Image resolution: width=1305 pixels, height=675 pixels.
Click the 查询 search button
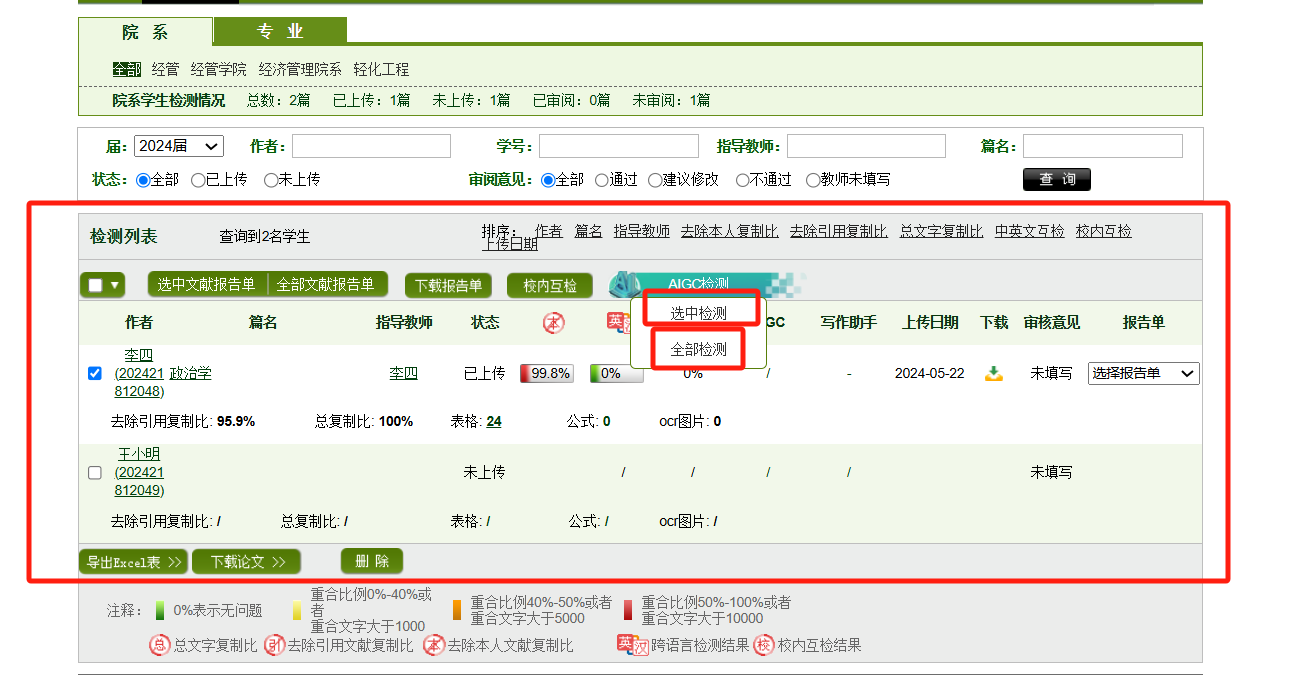pos(1056,179)
